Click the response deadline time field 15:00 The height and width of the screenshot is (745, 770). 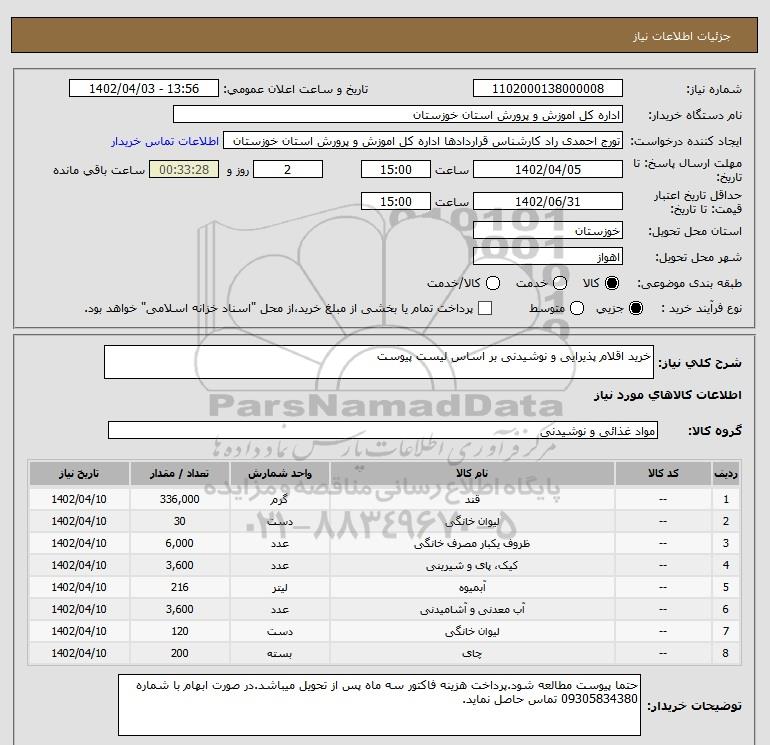(396, 169)
